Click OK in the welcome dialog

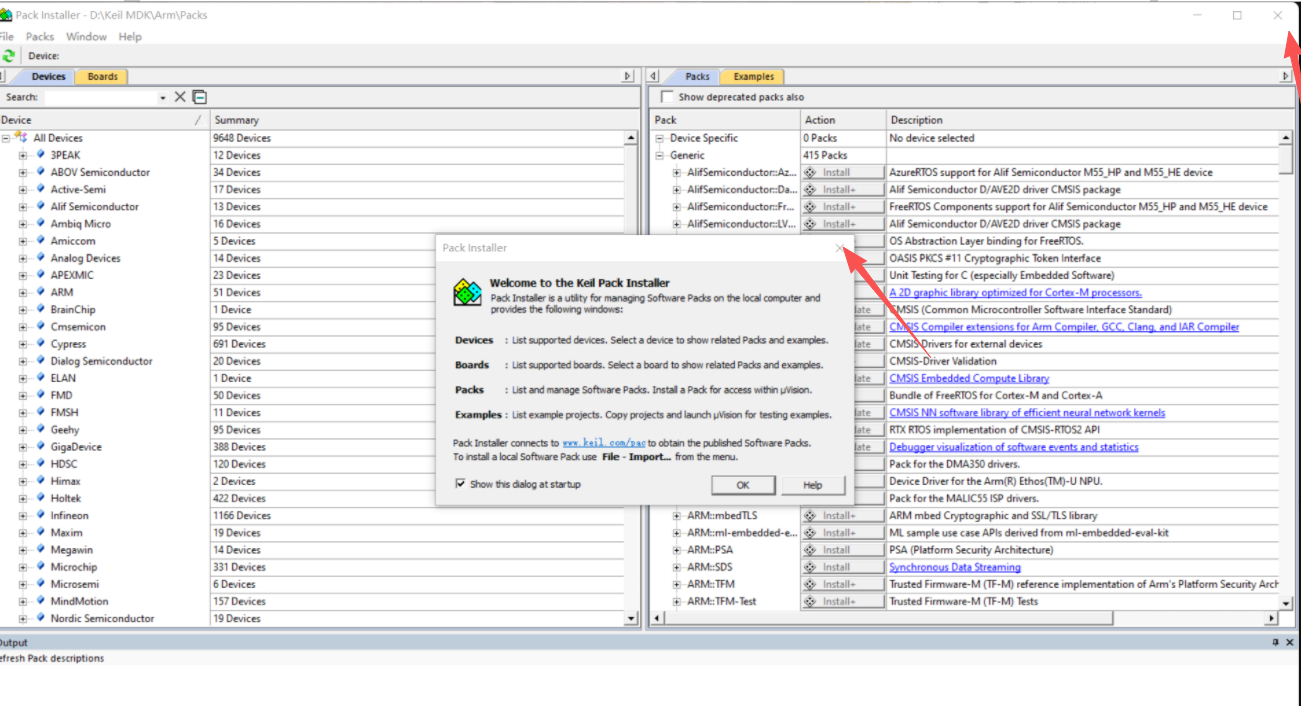pos(743,485)
